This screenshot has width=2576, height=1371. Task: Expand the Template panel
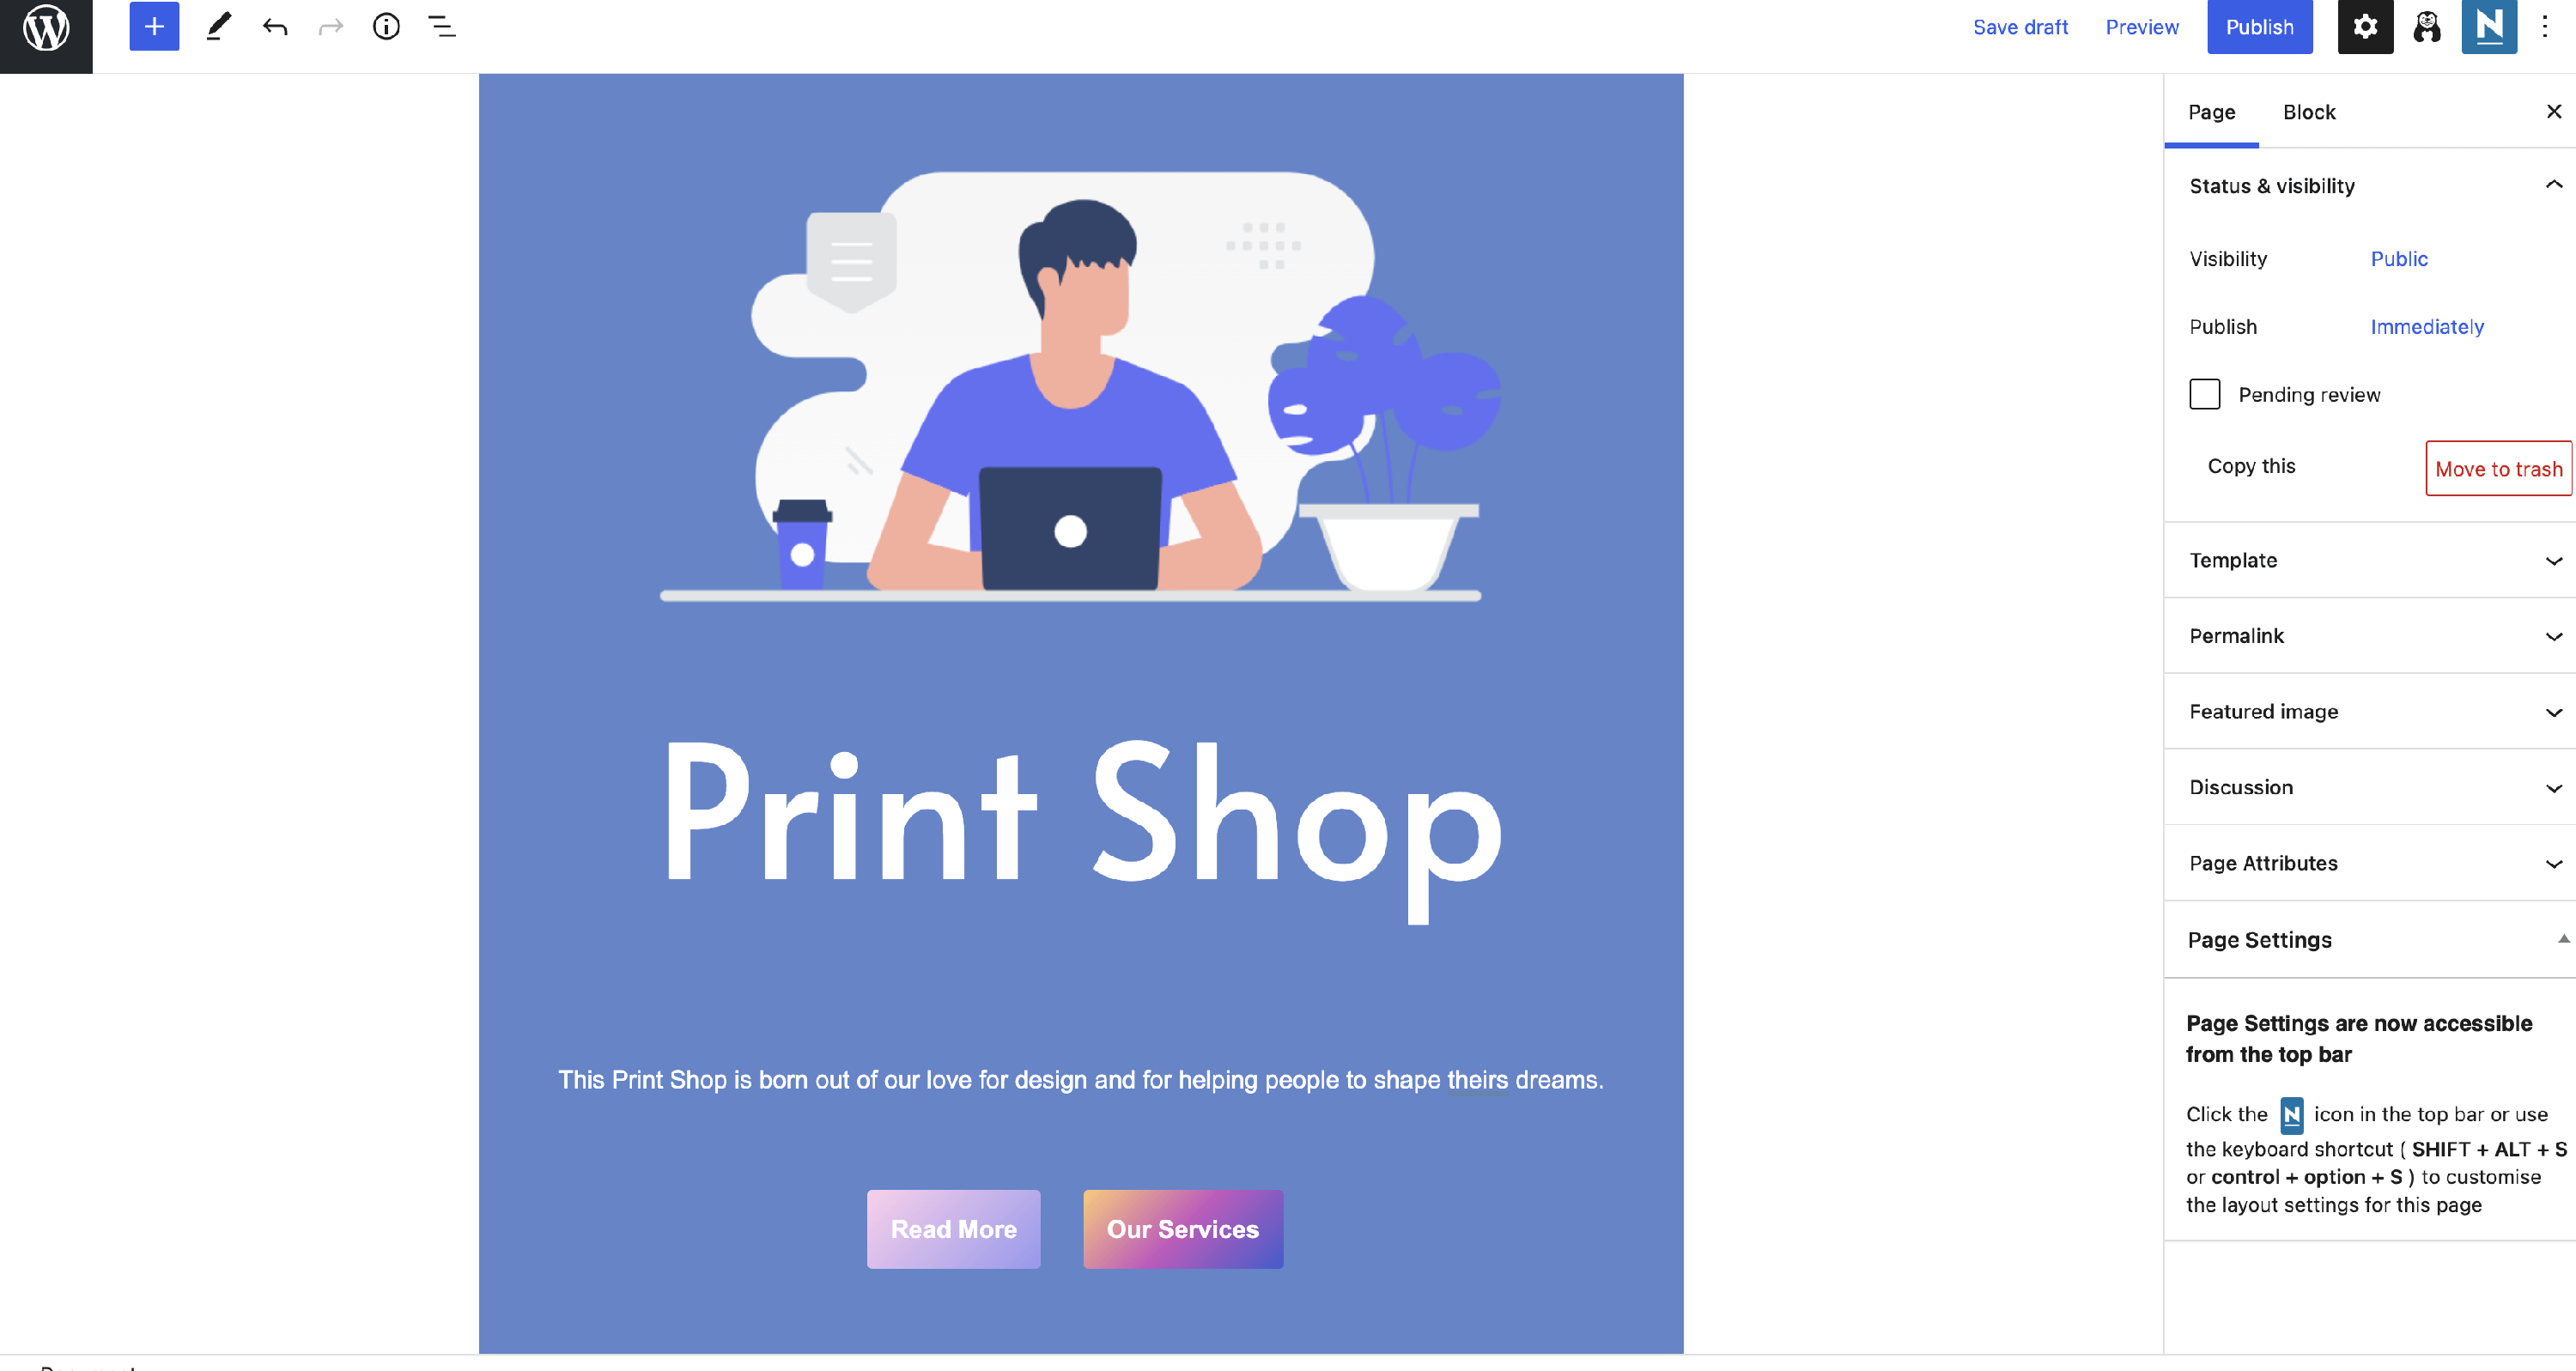(2369, 560)
